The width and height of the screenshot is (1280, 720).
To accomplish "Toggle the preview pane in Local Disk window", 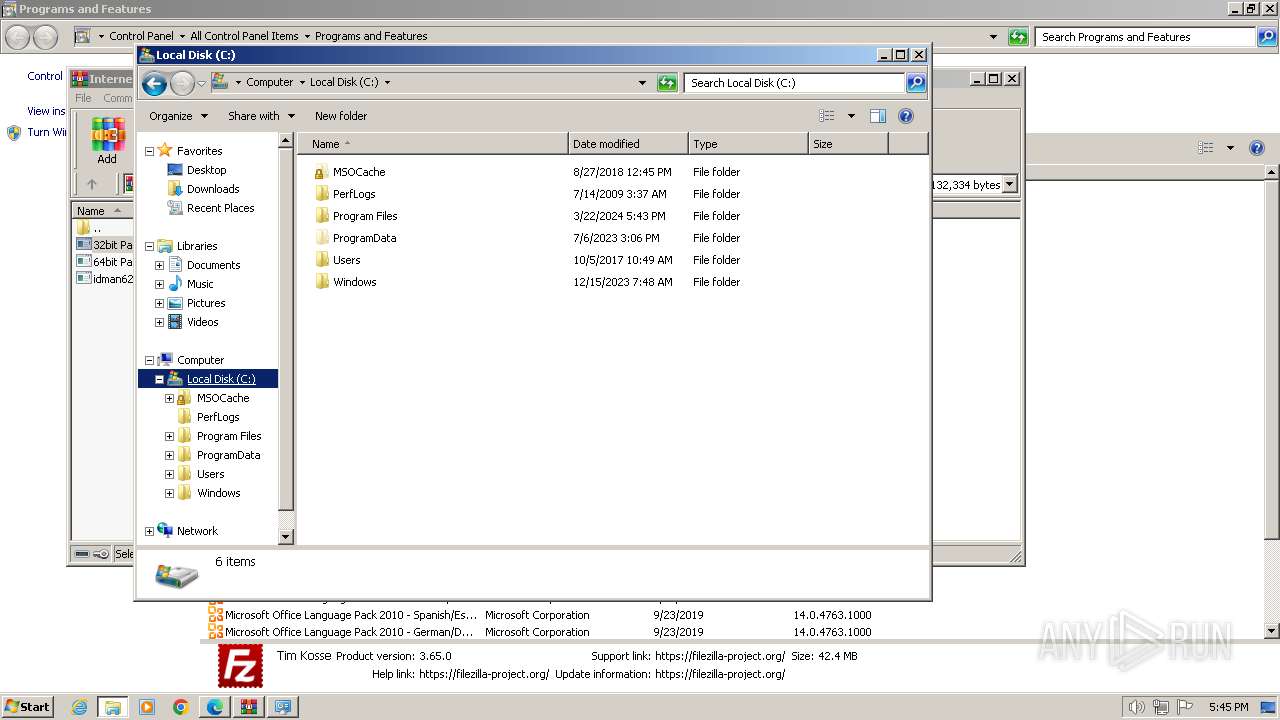I will coord(878,116).
